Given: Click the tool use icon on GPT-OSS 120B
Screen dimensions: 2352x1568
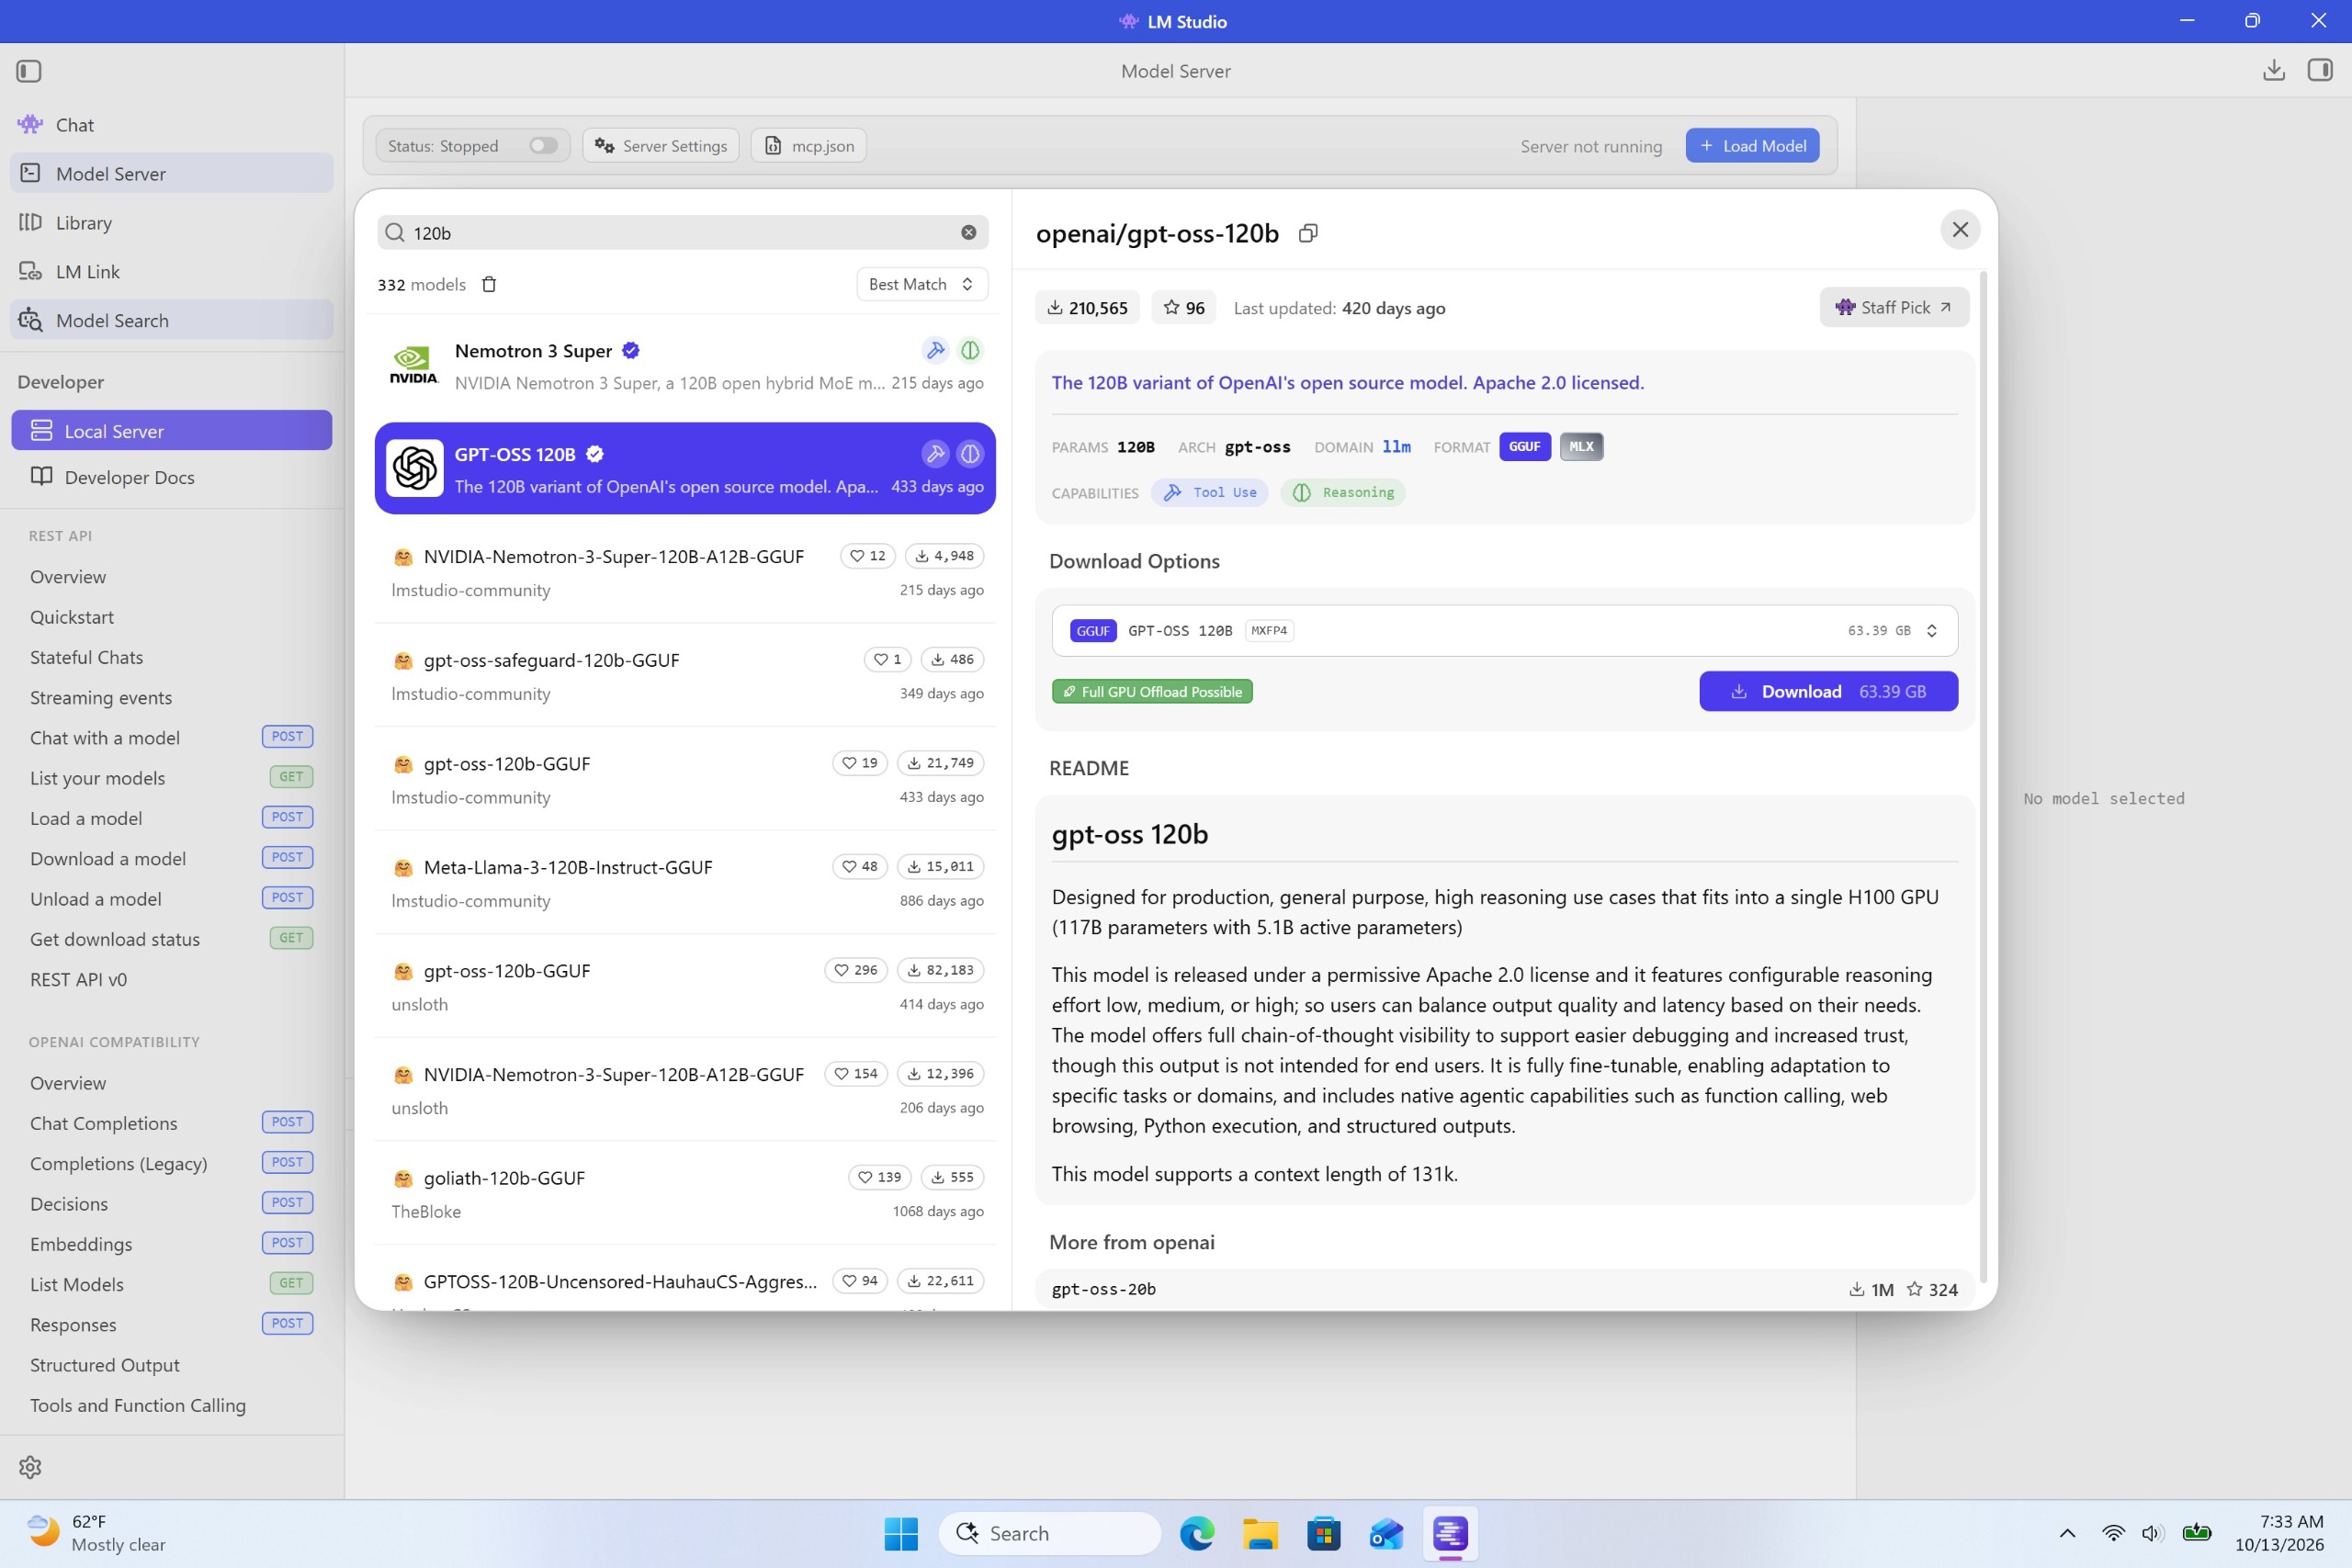Looking at the screenshot, I should point(935,454).
